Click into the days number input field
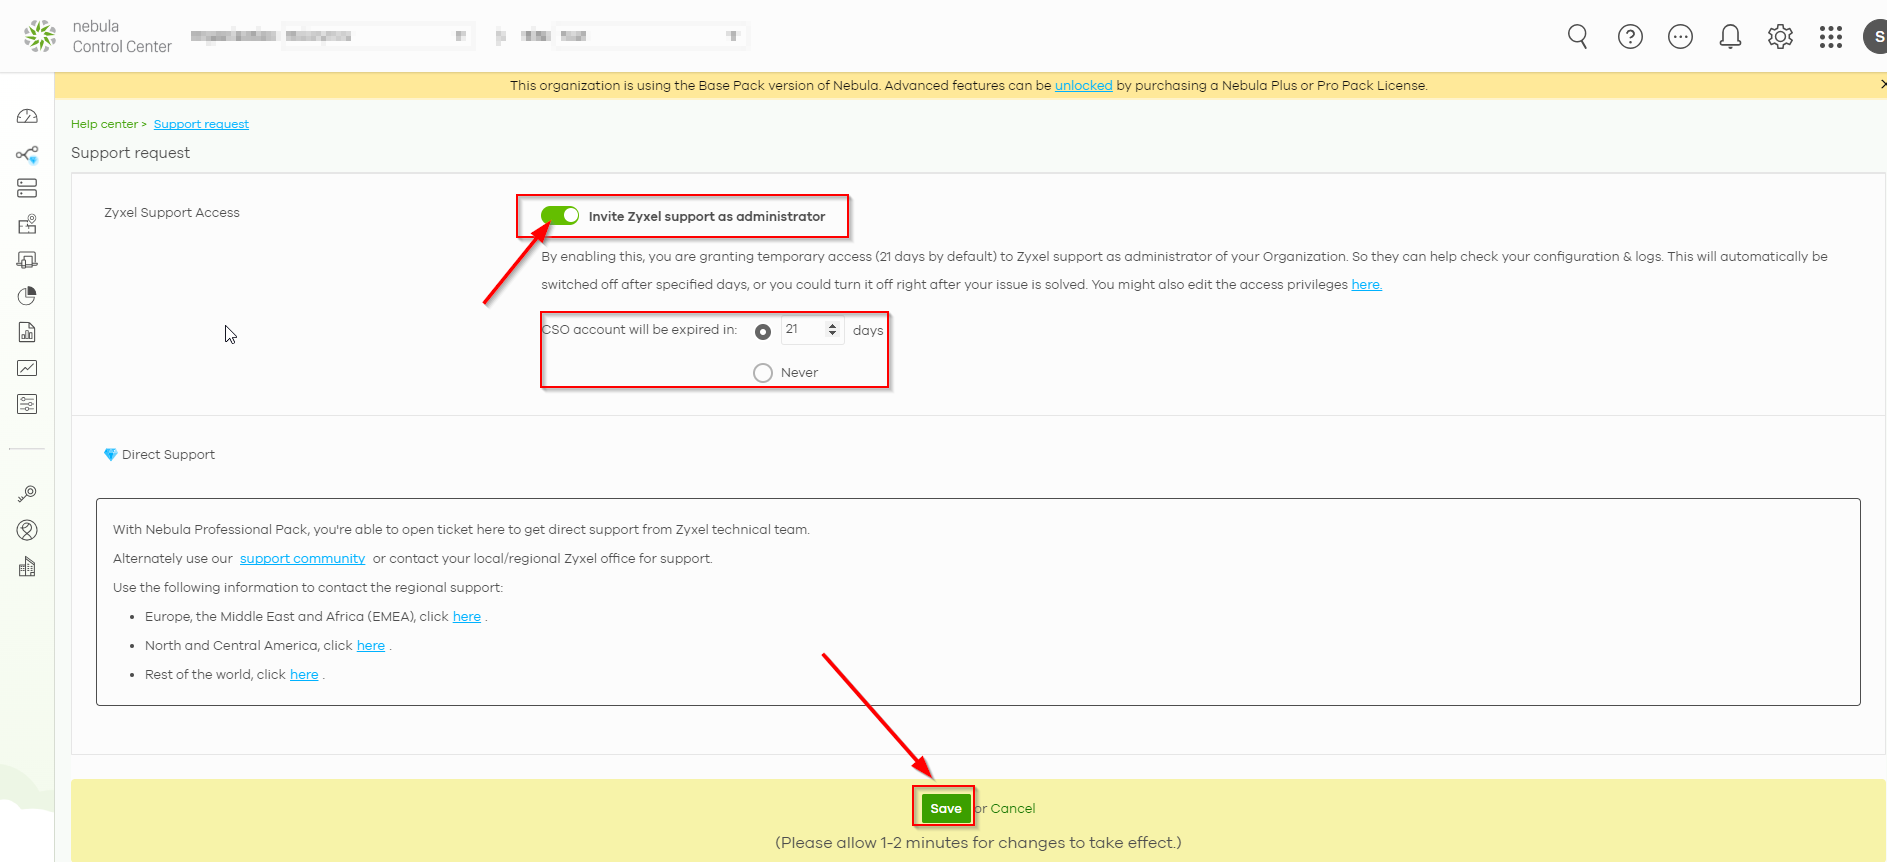This screenshot has height=862, width=1887. click(802, 330)
